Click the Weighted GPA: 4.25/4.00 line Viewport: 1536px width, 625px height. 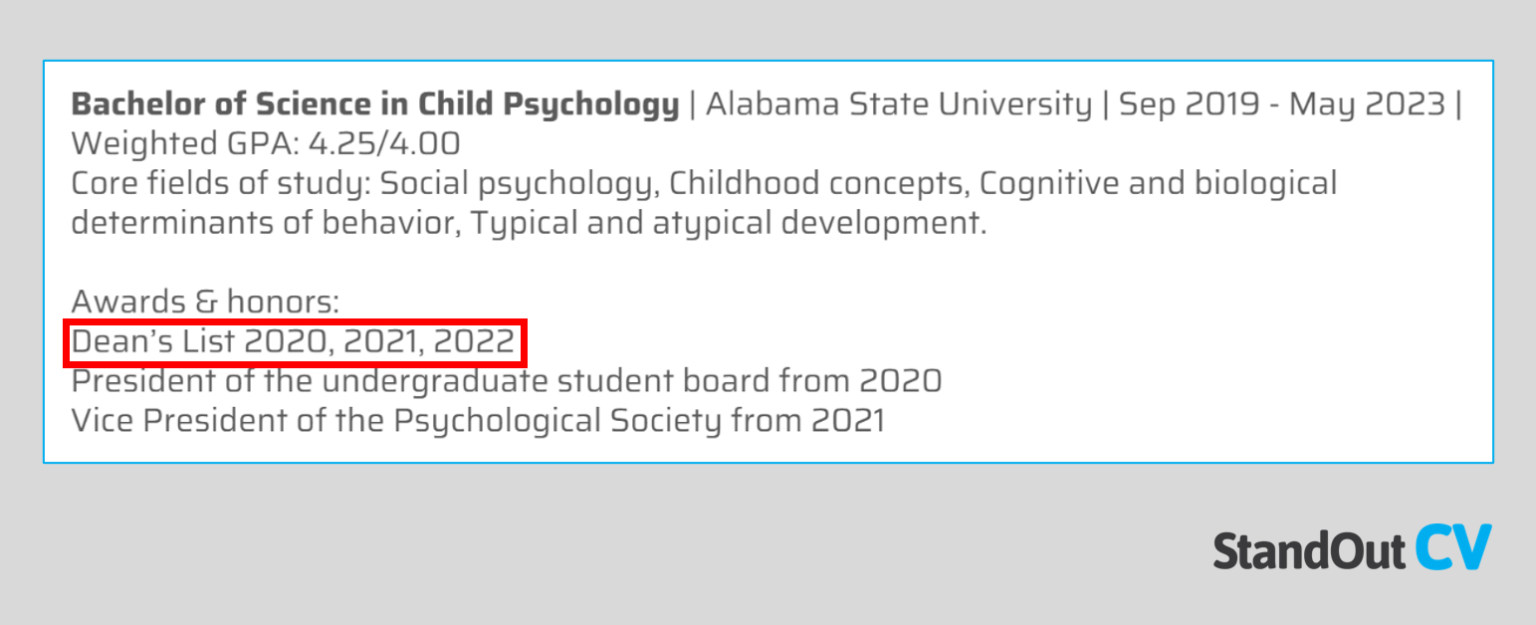click(x=266, y=144)
